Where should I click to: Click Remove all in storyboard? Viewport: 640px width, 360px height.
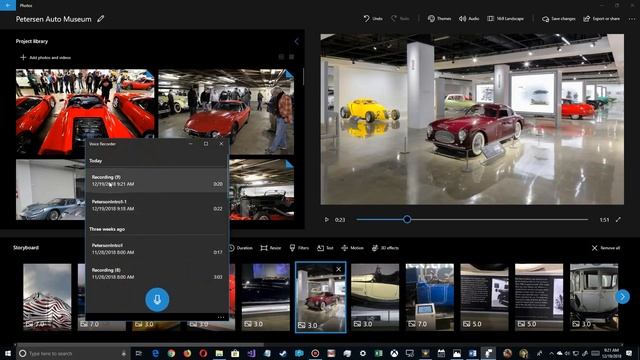coord(606,248)
